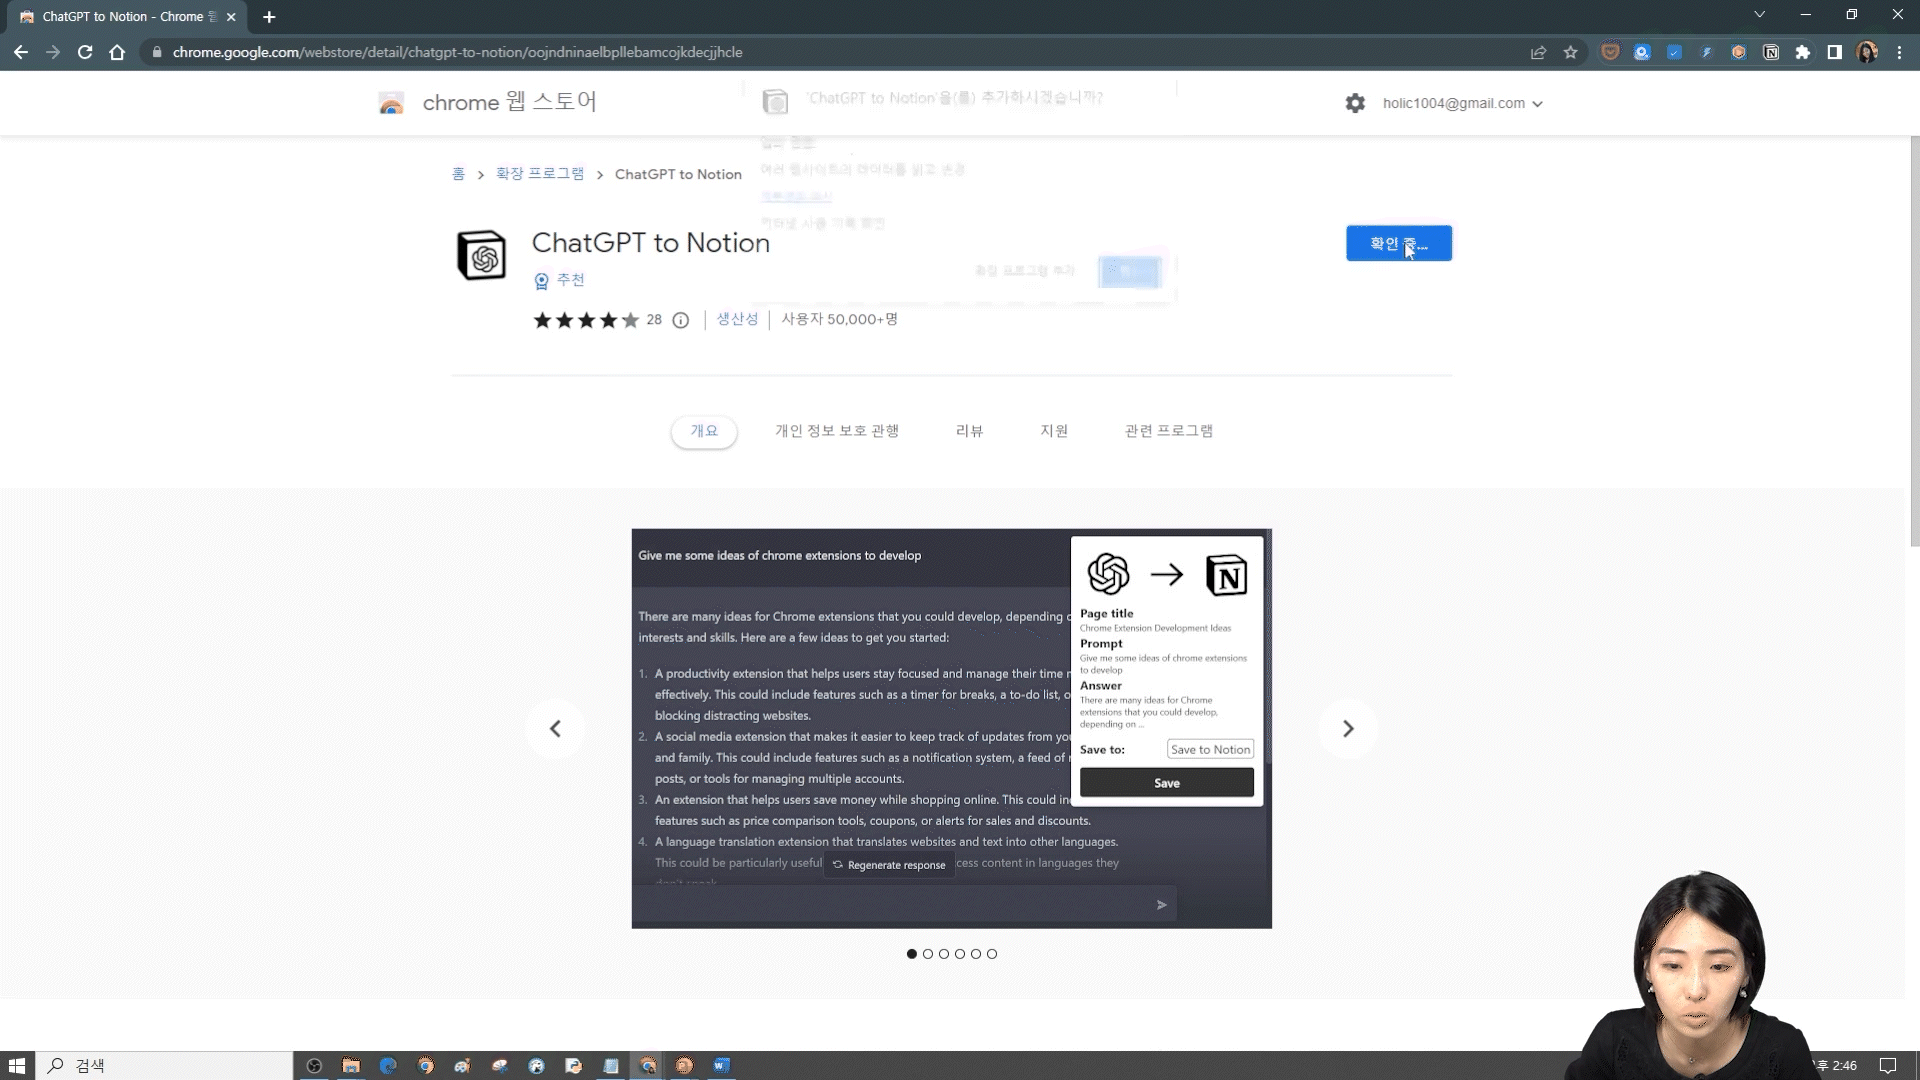Screen dimensions: 1920x1080
Task: Show rating details info icon
Action: coord(680,320)
